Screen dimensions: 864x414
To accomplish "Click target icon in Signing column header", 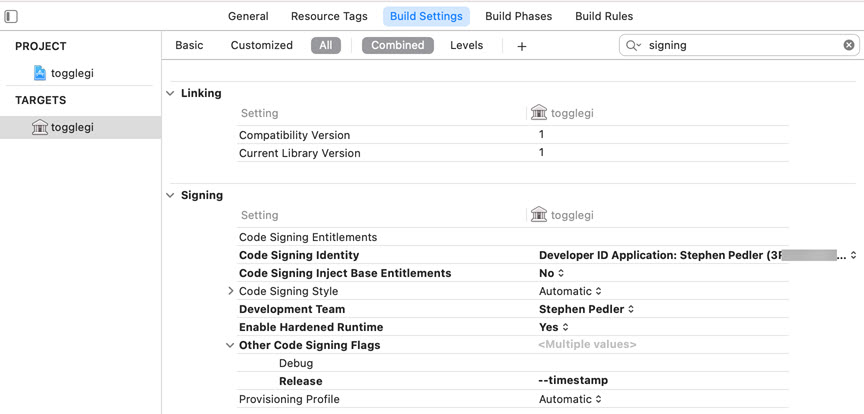I will tap(539, 215).
